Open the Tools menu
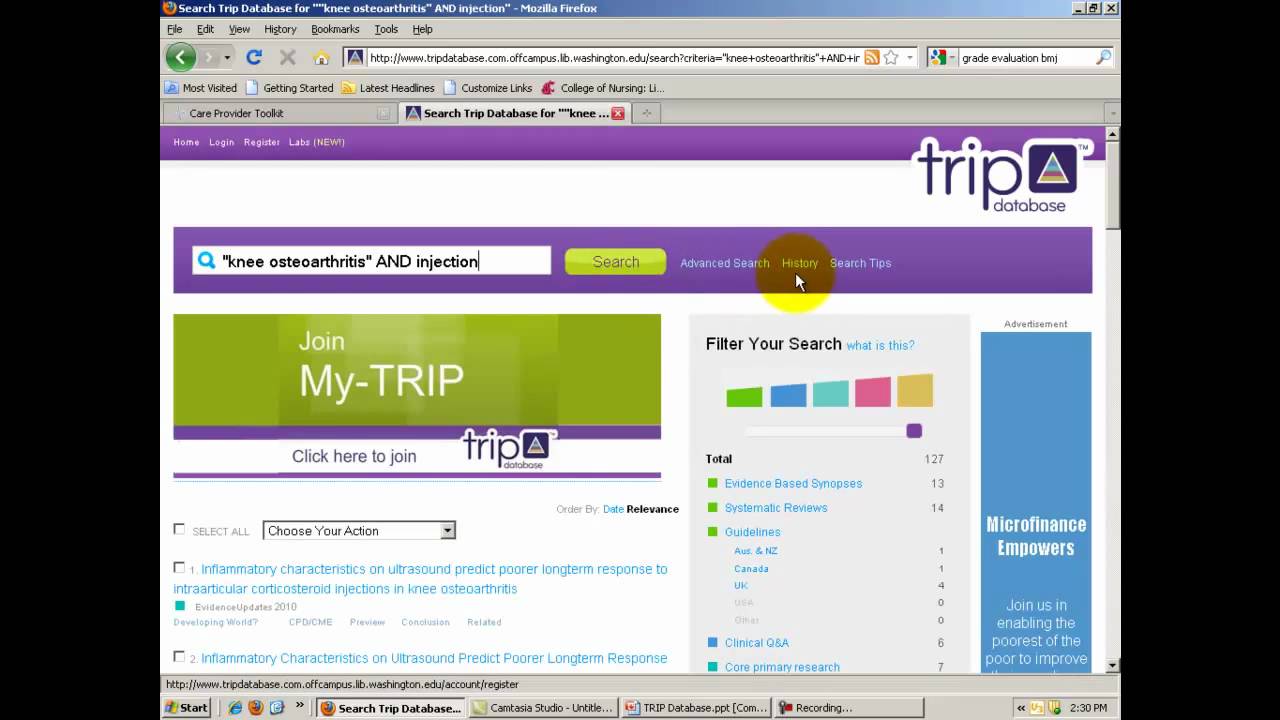The width and height of the screenshot is (1280, 720). [386, 29]
